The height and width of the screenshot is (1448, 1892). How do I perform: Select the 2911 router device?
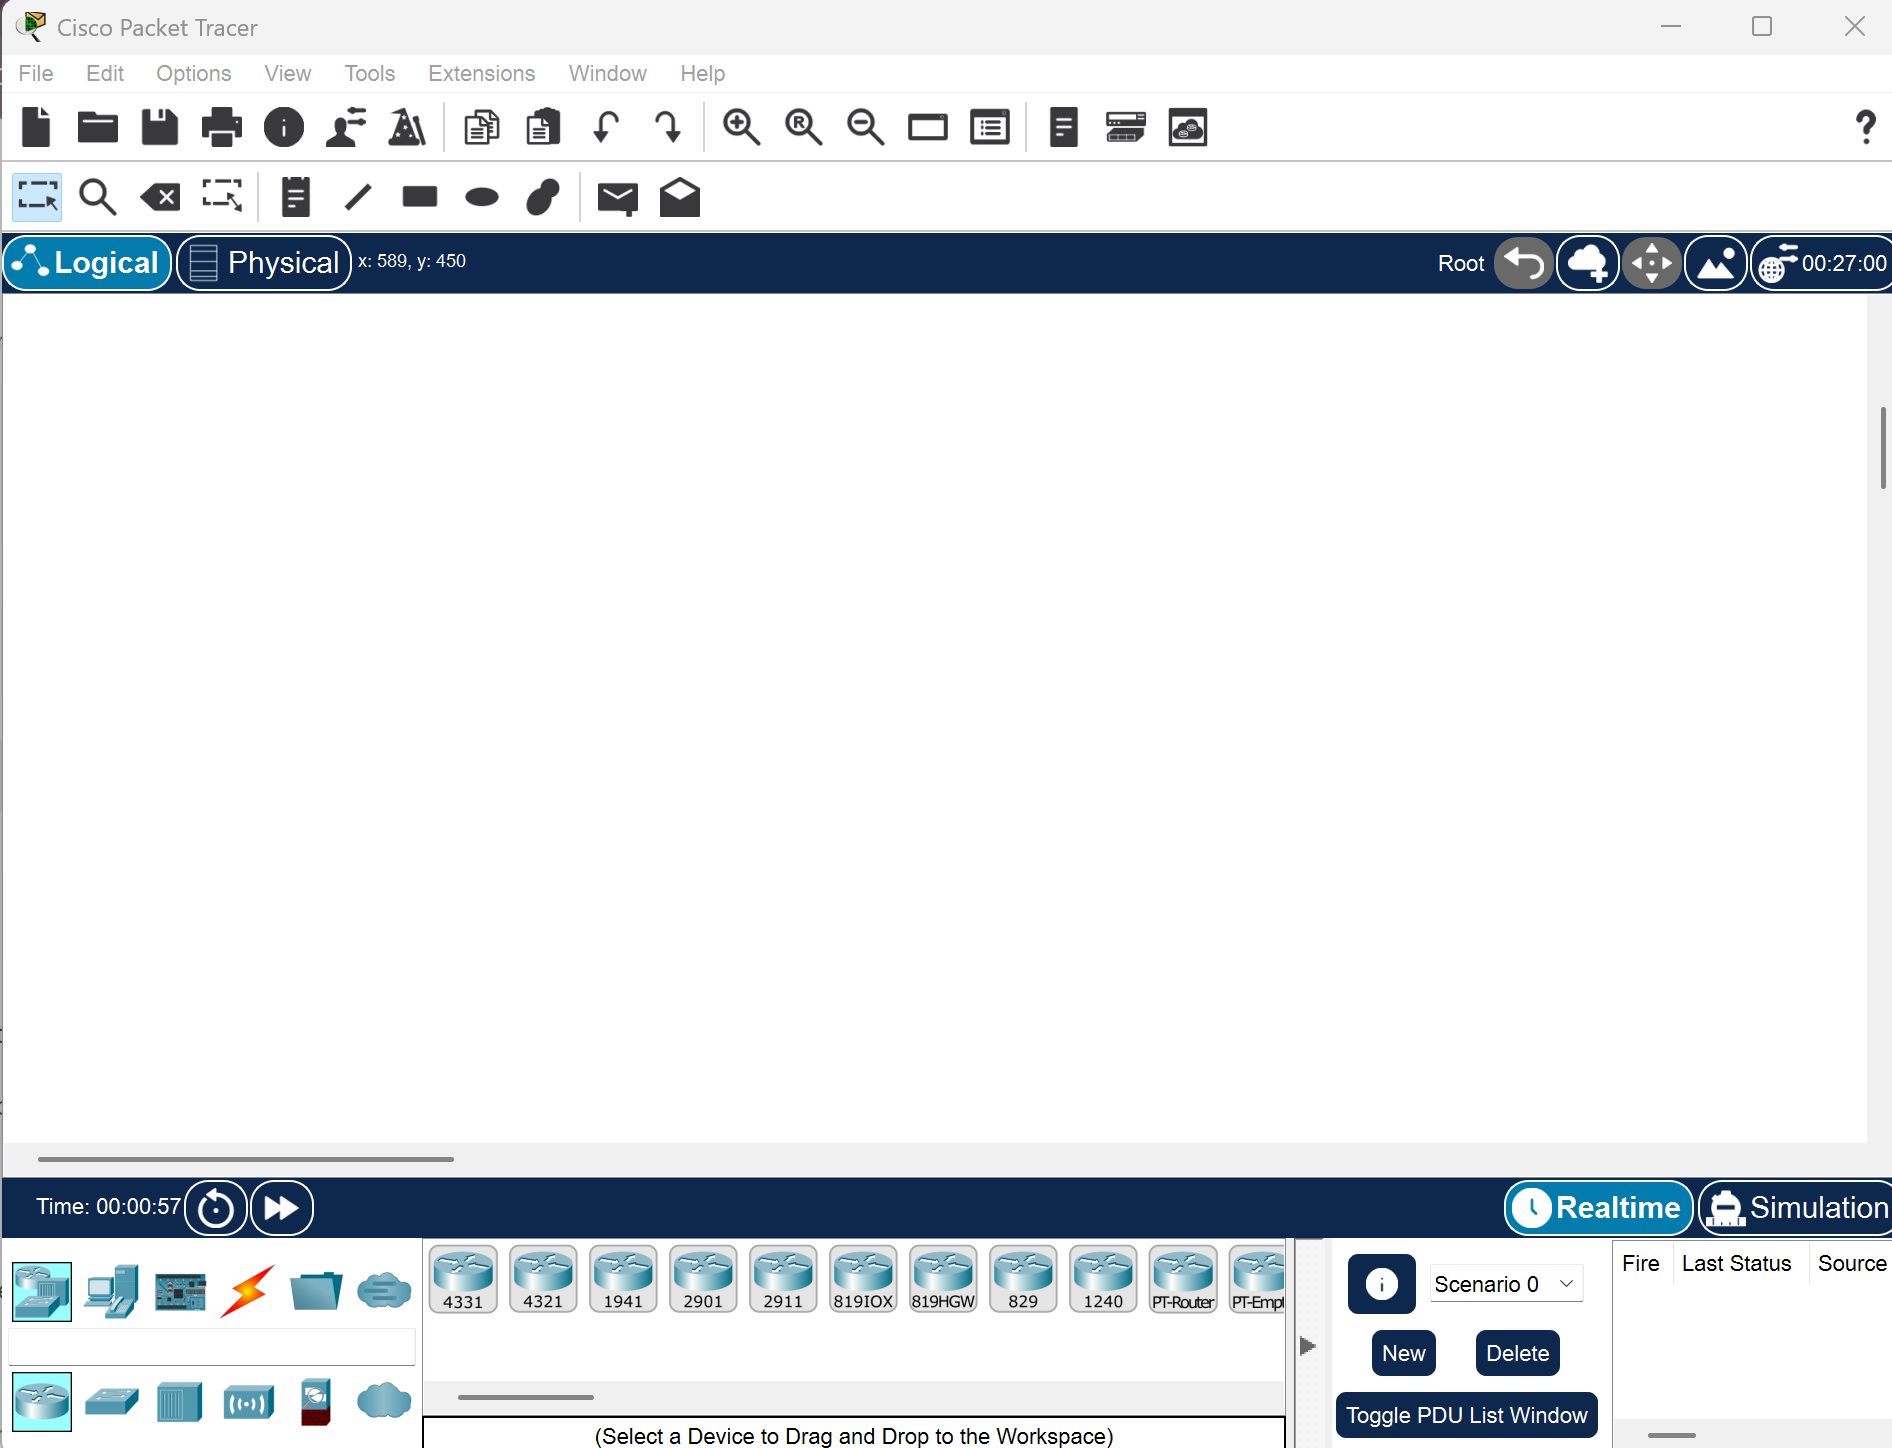point(783,1279)
